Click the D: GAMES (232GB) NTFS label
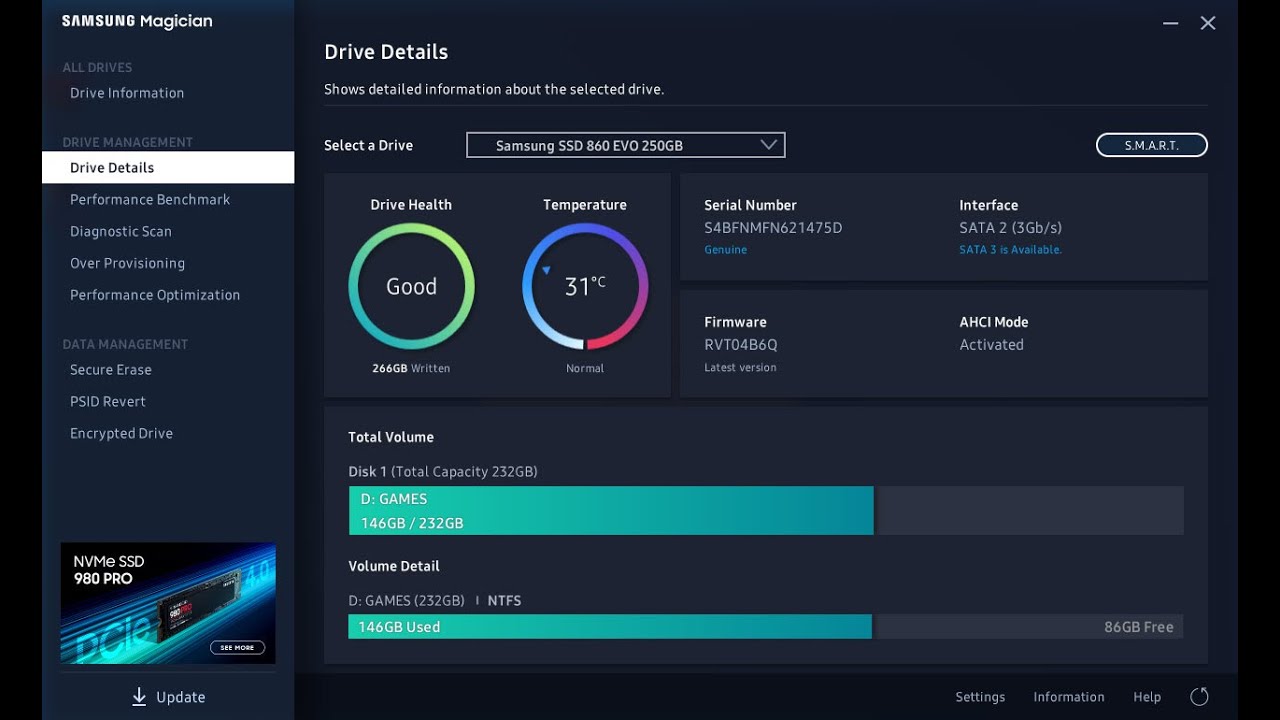 (x=435, y=601)
